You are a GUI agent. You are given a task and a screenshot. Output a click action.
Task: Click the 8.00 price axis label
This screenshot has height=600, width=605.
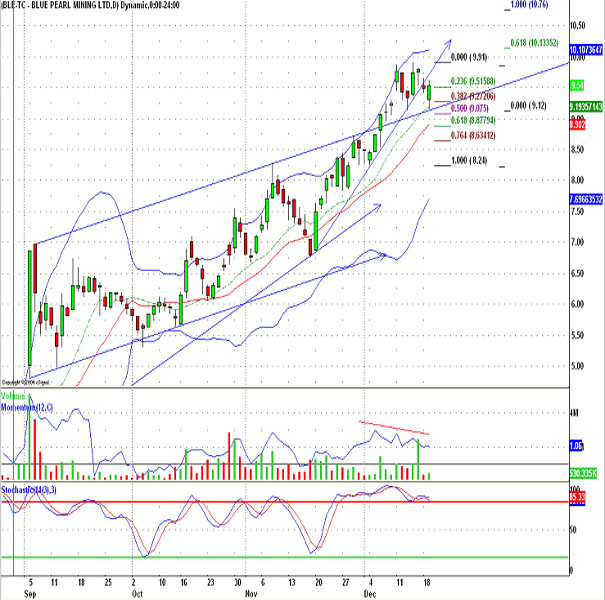(578, 180)
